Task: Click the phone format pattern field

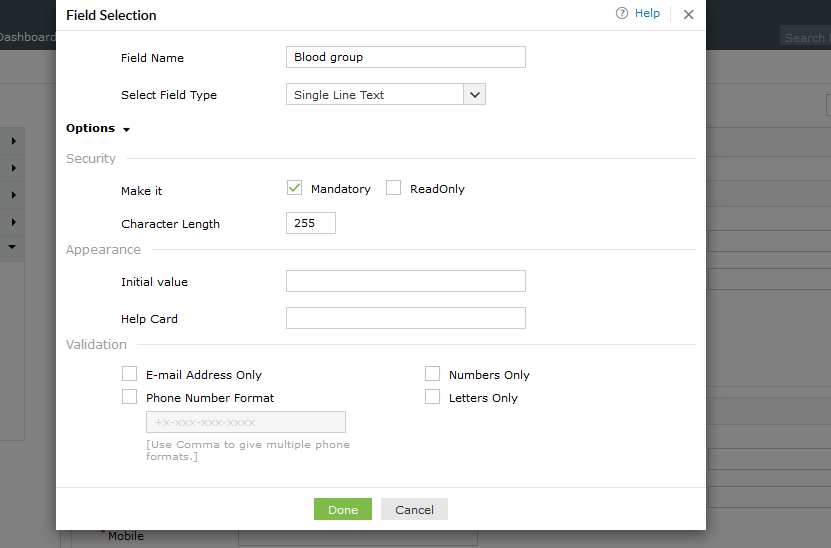Action: coord(245,422)
